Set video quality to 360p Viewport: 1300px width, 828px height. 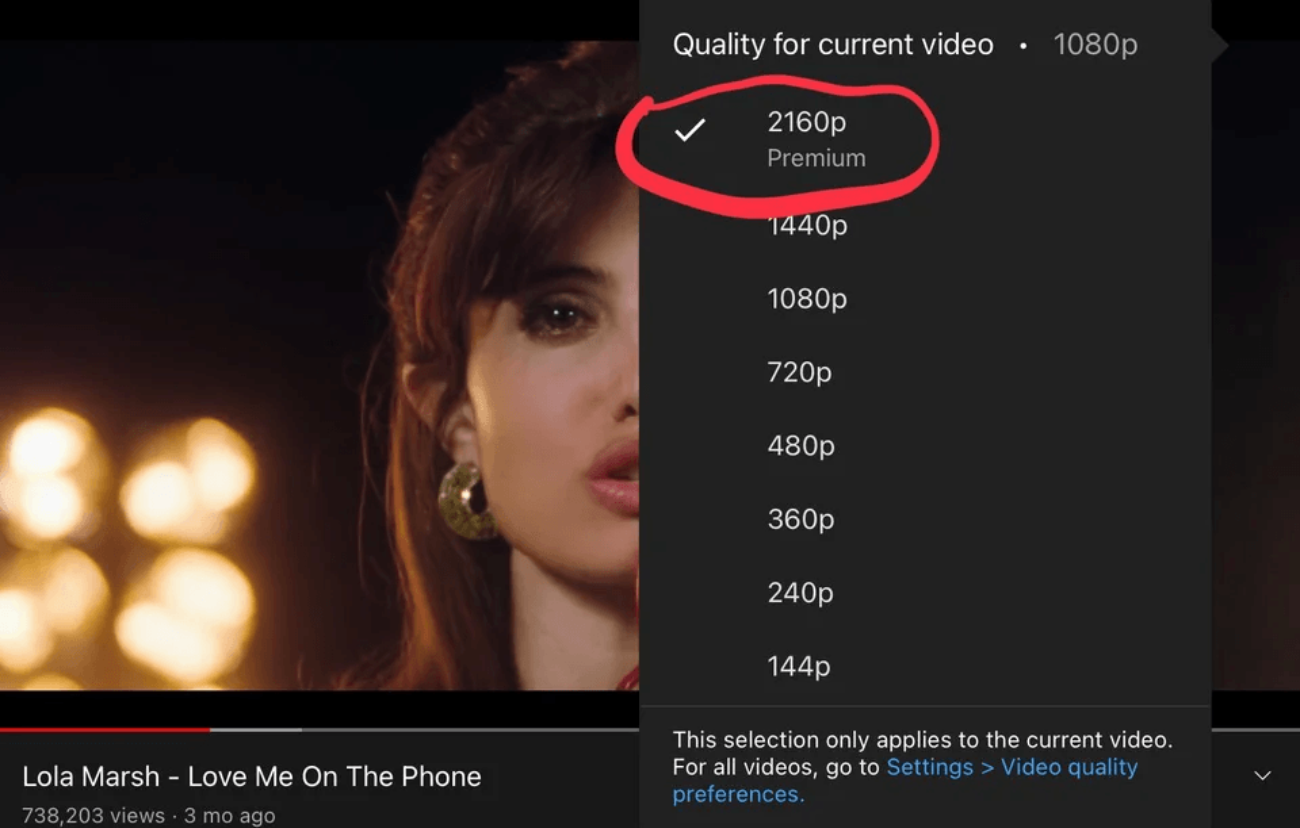pos(800,519)
